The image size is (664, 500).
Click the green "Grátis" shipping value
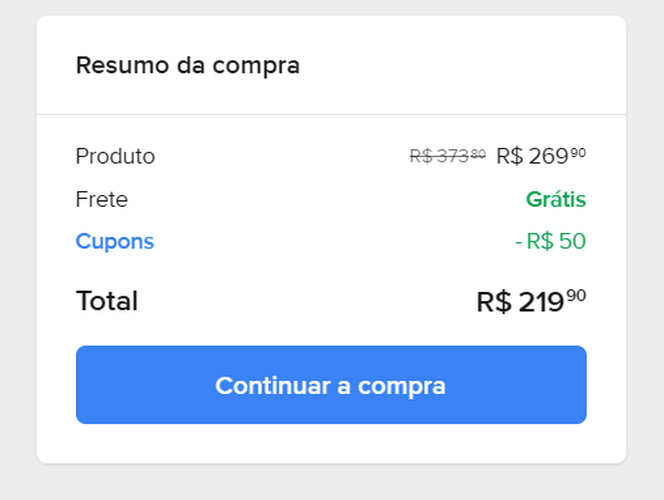click(556, 199)
